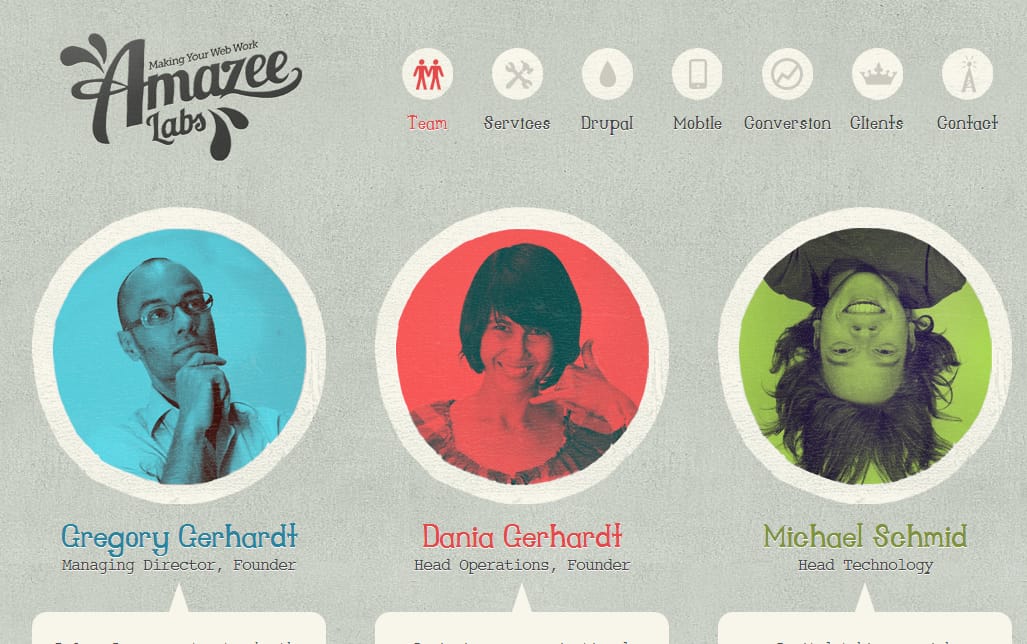Viewport: 1027px width, 644px height.
Task: Select Michael Schmid's name heading
Action: click(865, 537)
